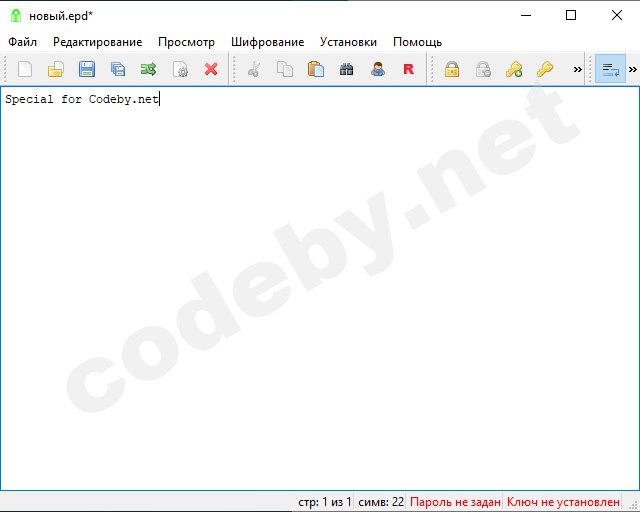Close the новый.epd window

click(617, 16)
